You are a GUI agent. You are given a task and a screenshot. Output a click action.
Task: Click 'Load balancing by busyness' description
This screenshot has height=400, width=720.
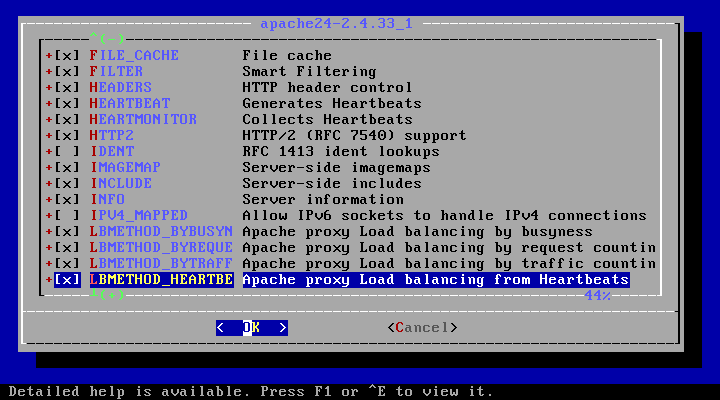[x=417, y=231]
